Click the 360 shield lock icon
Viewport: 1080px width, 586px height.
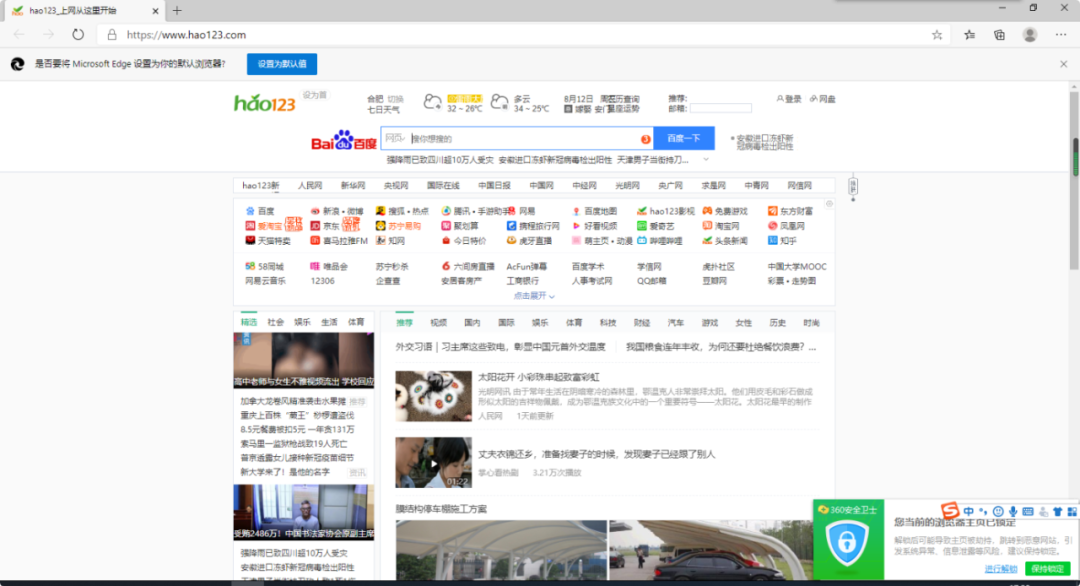[x=847, y=543]
